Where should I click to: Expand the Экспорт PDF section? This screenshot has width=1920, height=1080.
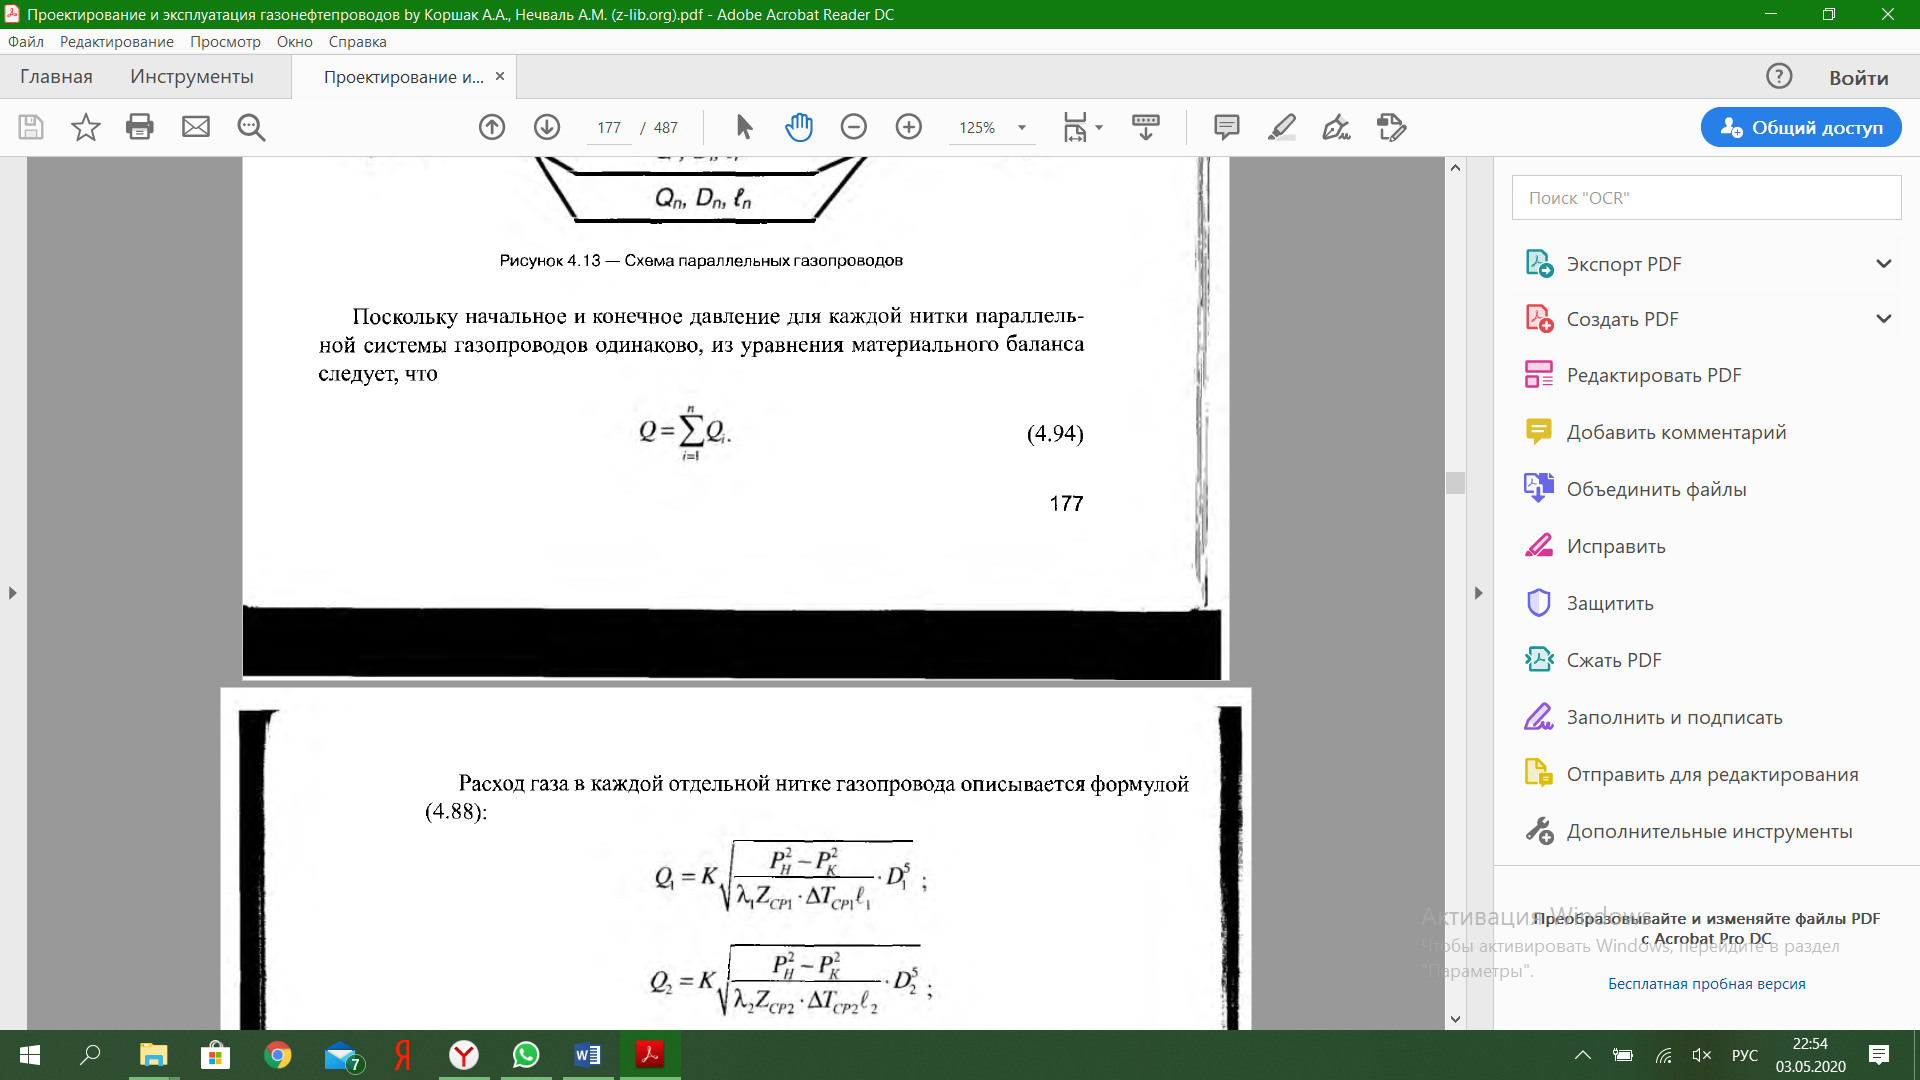(x=1883, y=264)
